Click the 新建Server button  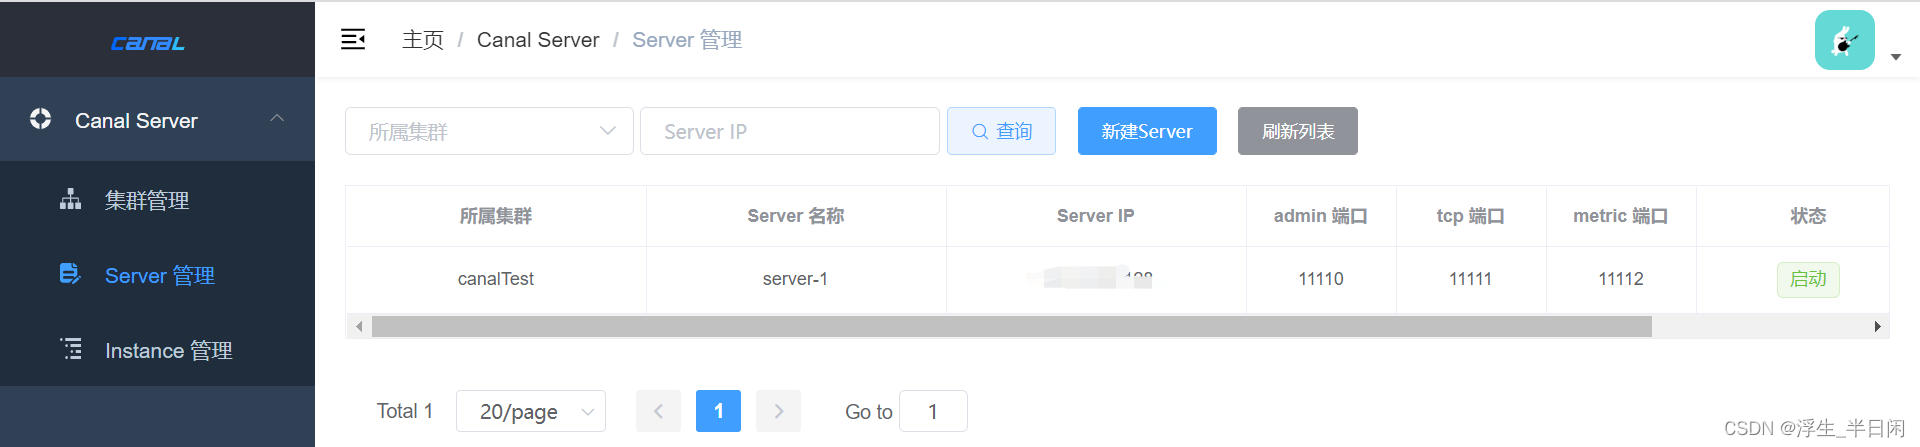click(1147, 131)
